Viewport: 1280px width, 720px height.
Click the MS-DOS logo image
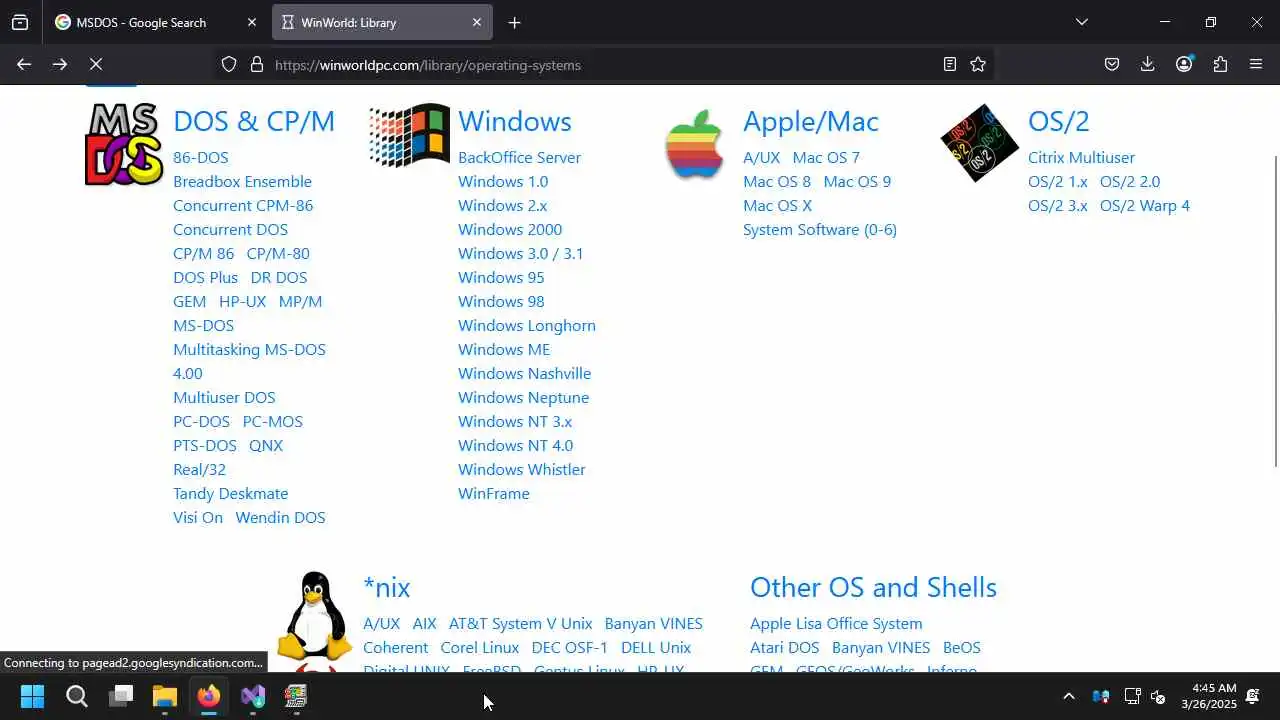[125, 144]
